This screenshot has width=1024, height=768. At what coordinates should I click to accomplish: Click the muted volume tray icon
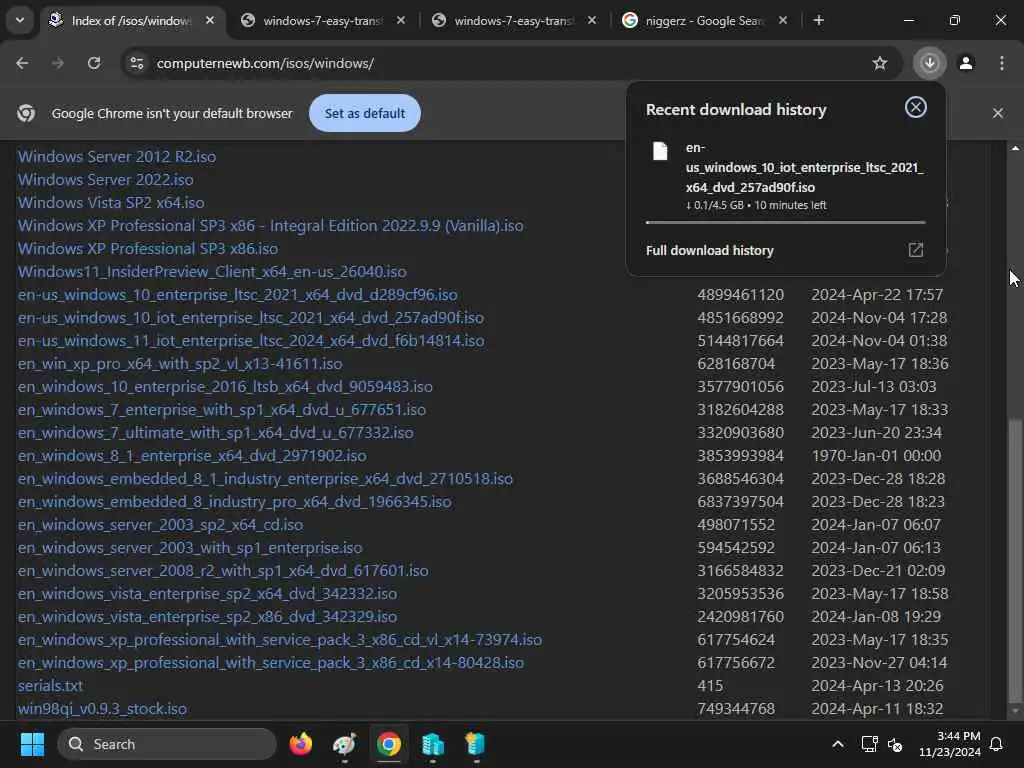click(x=895, y=744)
